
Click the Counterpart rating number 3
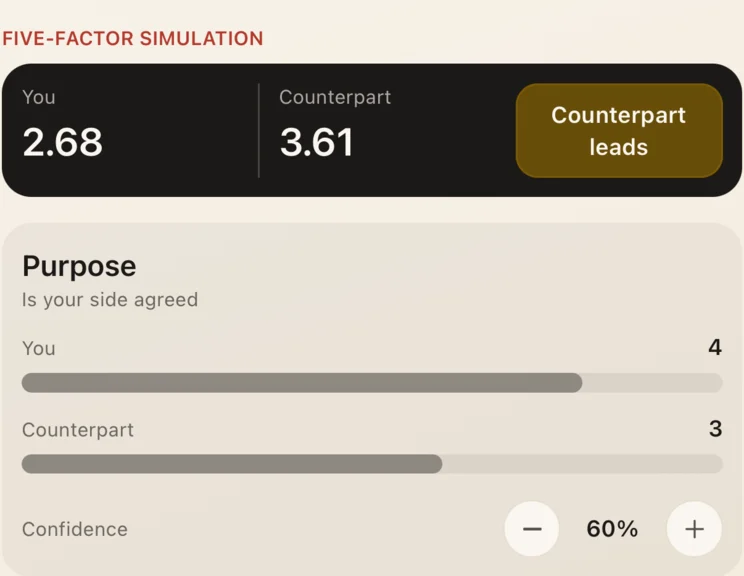(716, 429)
